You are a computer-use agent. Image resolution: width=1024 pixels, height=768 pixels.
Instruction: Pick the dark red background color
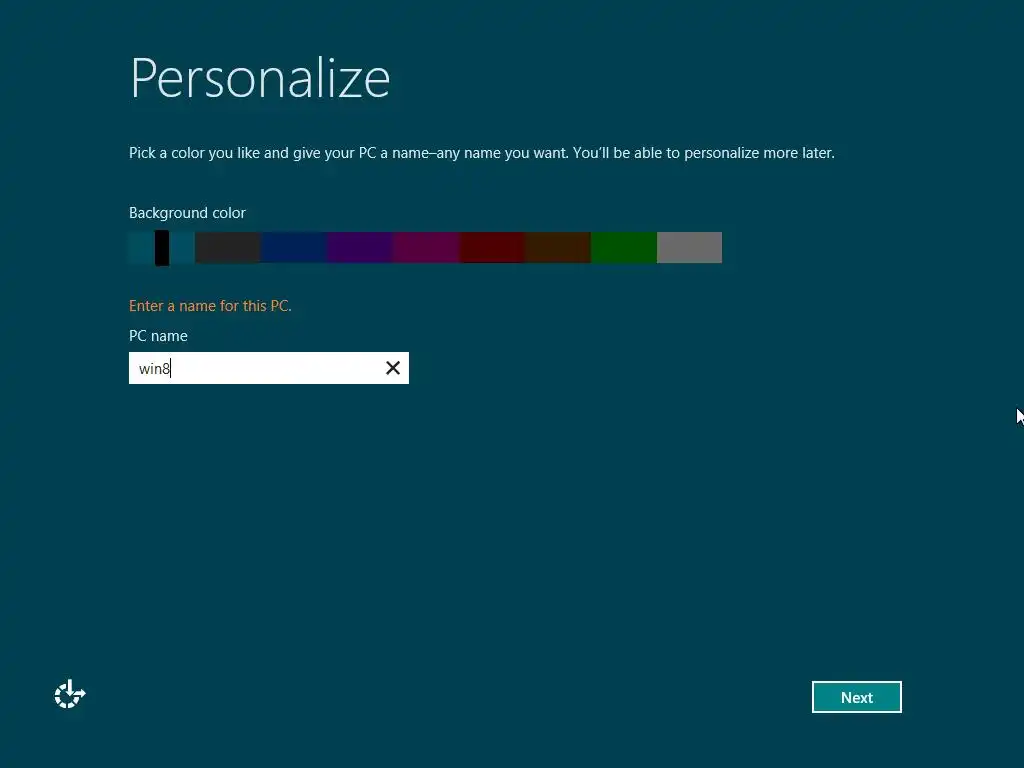[x=492, y=248]
